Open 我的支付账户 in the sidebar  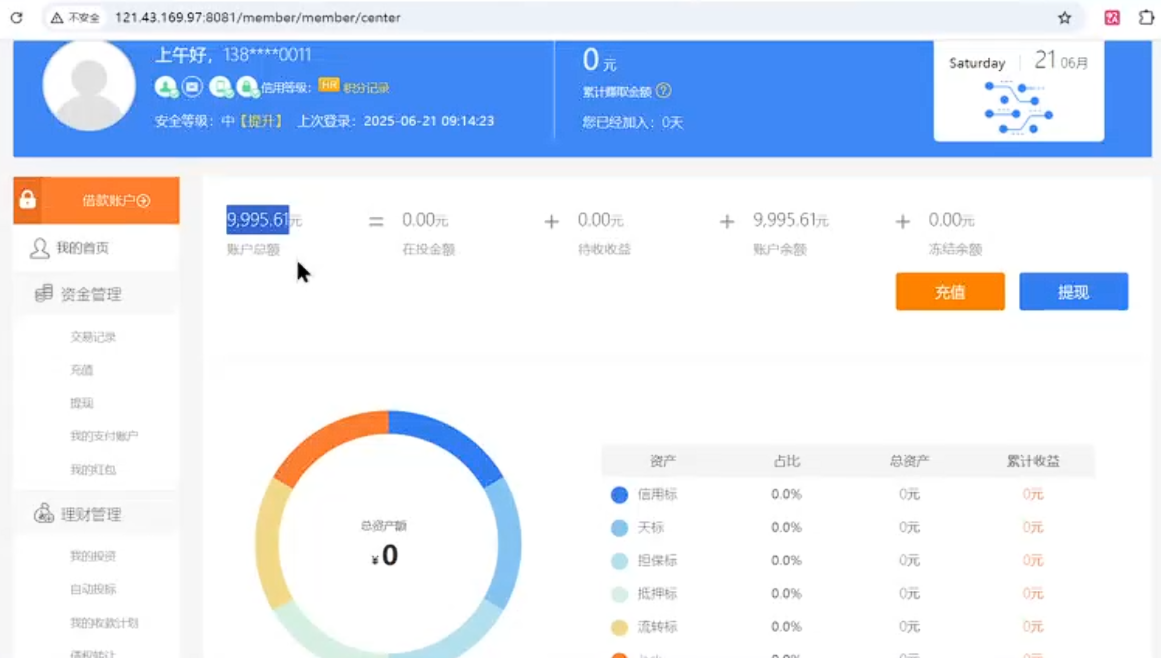tap(104, 436)
